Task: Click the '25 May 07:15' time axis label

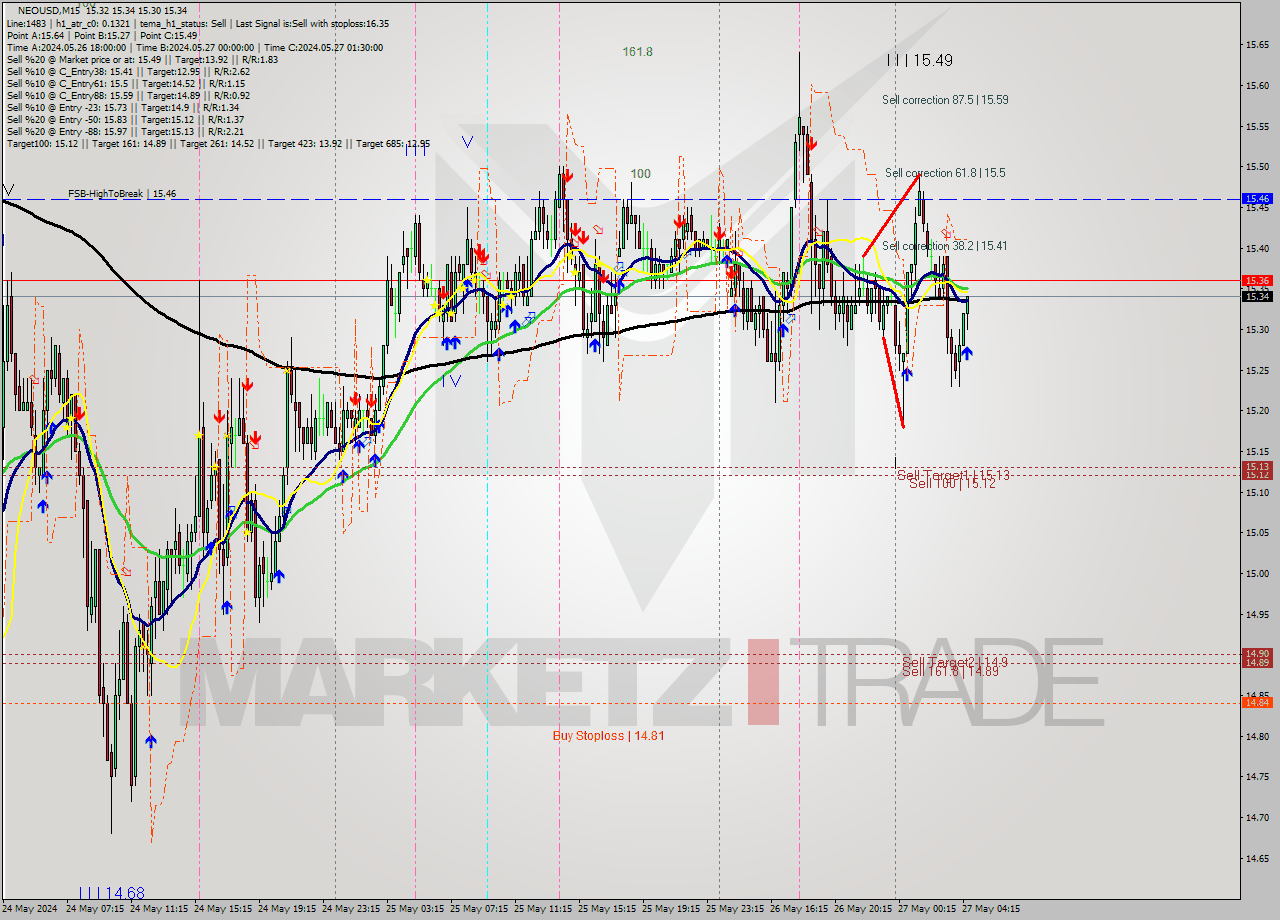Action: click(x=479, y=909)
